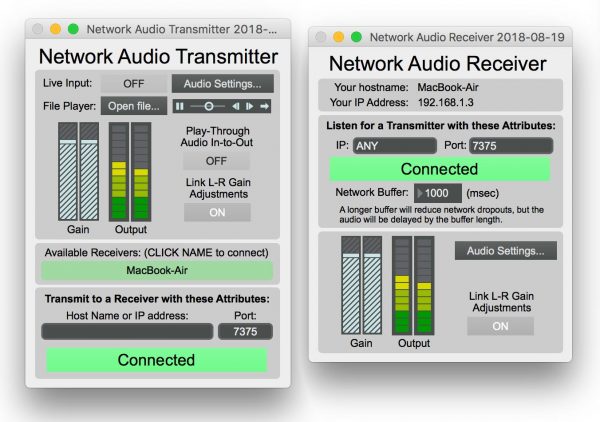Toggle Transmitter Link L-R Gain Adjustments ON button
600x422 pixels.
pos(217,212)
